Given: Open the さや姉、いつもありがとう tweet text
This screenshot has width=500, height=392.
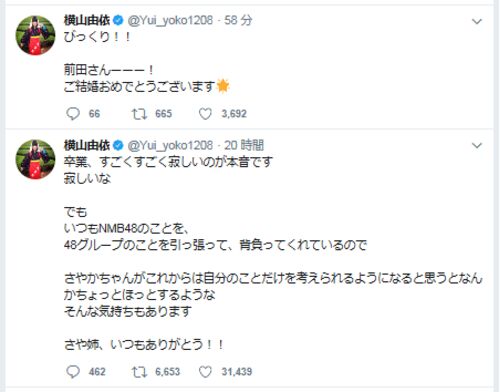Looking at the screenshot, I should pos(144,344).
